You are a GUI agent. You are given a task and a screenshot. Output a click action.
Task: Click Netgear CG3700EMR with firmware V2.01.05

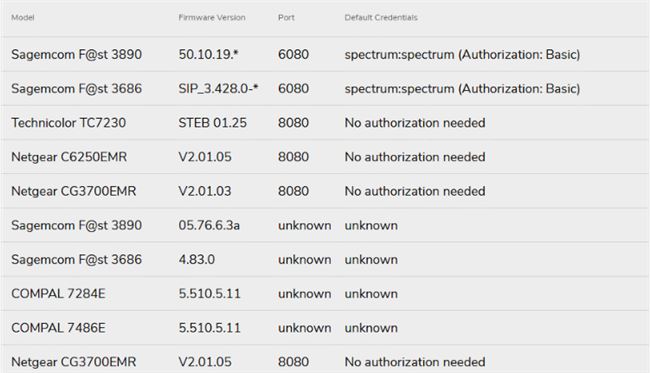(x=74, y=362)
